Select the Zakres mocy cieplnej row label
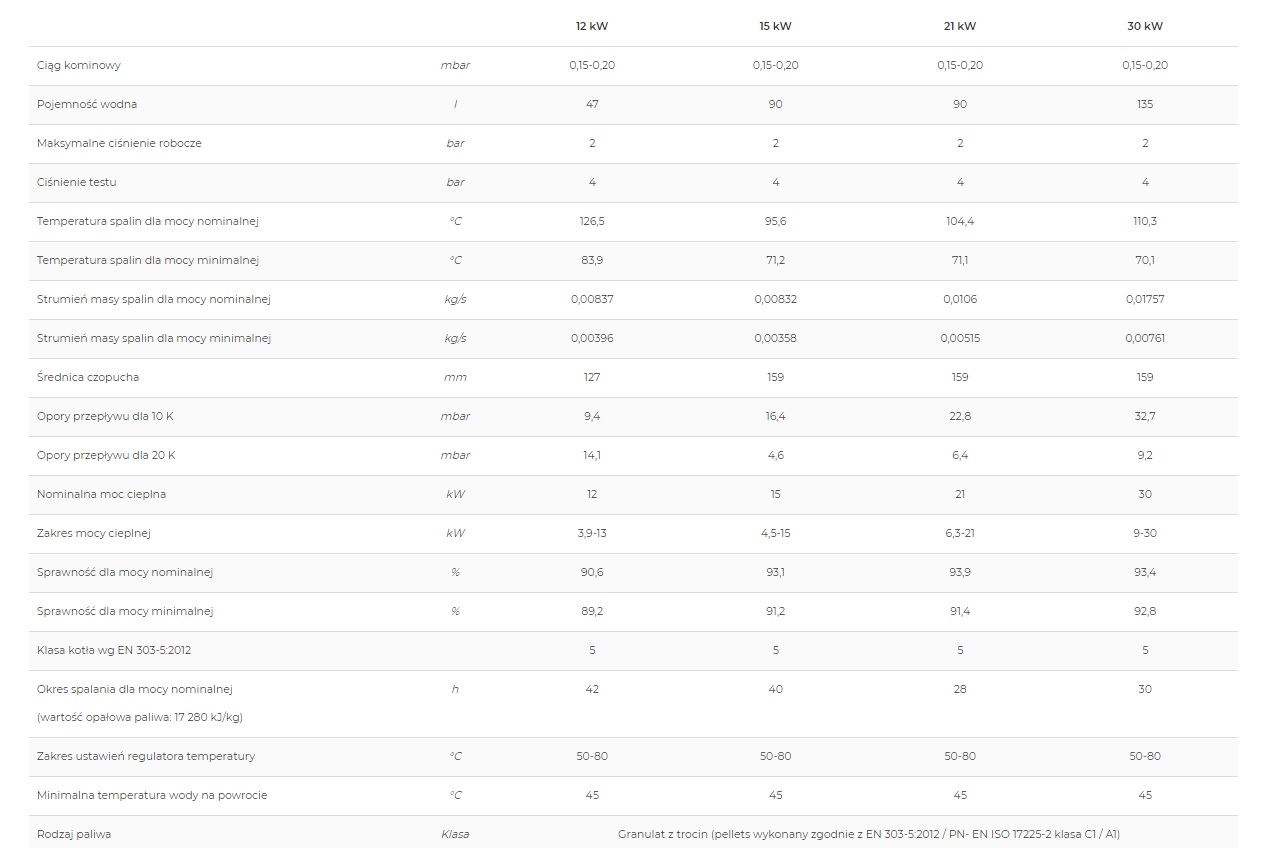Screen dimensions: 1275x848 click(94, 533)
